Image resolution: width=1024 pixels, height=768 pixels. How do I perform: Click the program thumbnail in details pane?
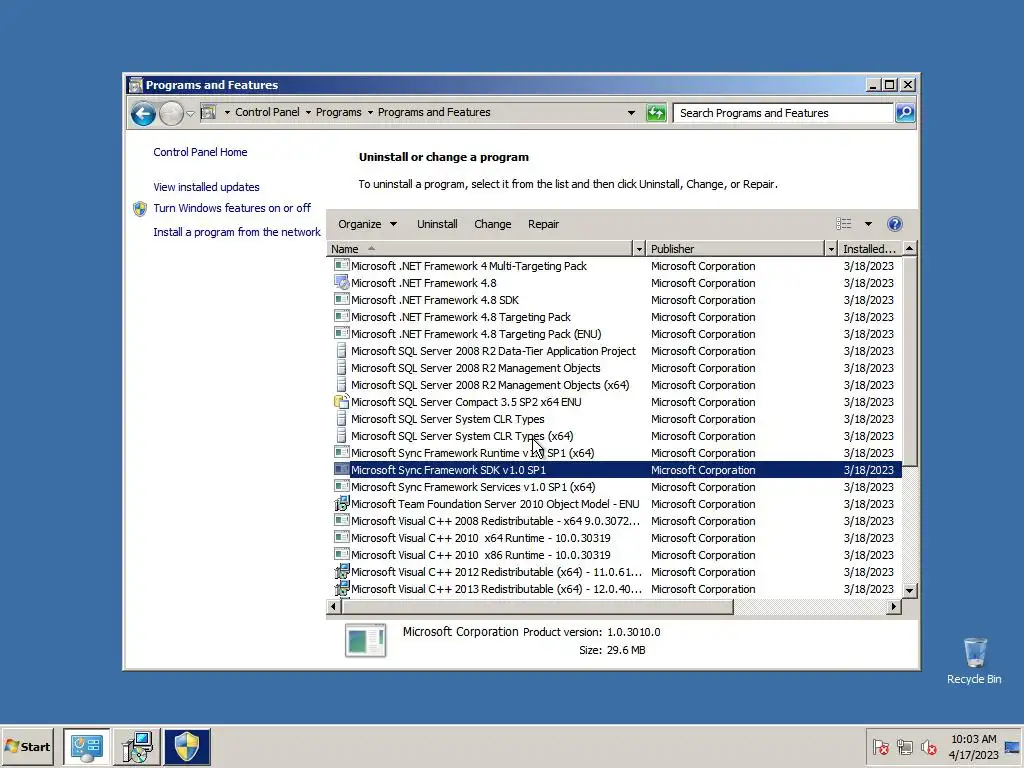pos(365,640)
